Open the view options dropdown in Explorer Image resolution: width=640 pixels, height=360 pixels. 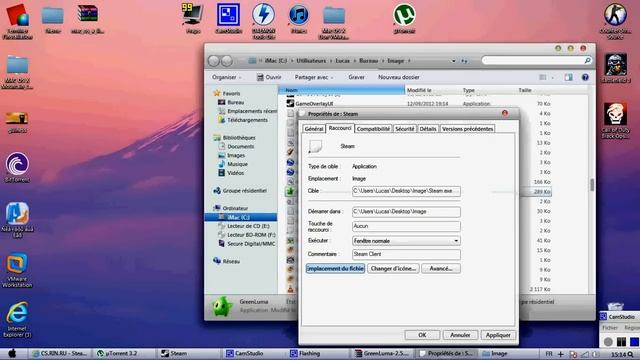tap(553, 77)
